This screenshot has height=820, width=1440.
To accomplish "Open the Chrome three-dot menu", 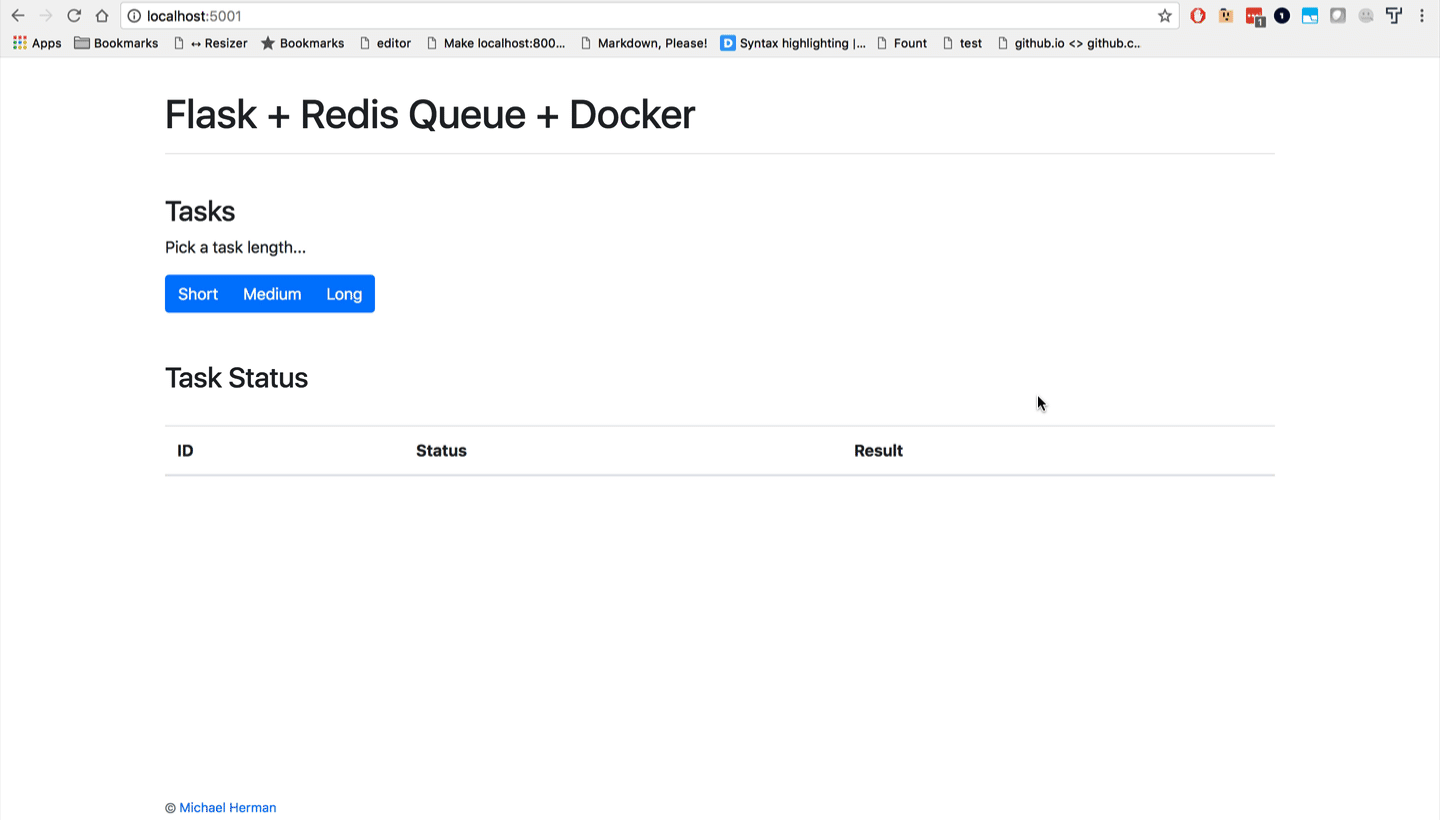I will (1422, 16).
